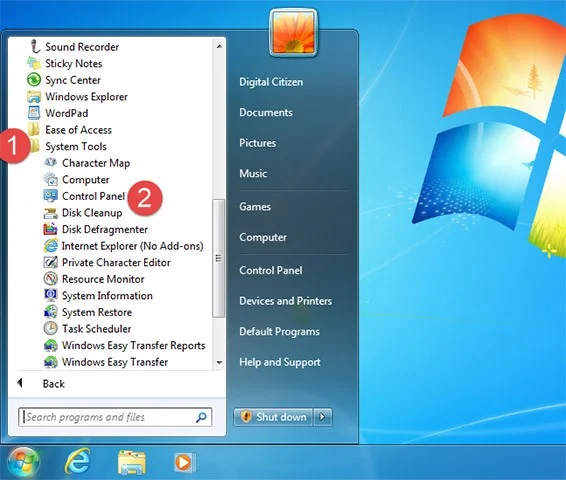Image resolution: width=566 pixels, height=480 pixels.
Task: Click scrollbar down arrow in programs list
Action: pos(219,362)
